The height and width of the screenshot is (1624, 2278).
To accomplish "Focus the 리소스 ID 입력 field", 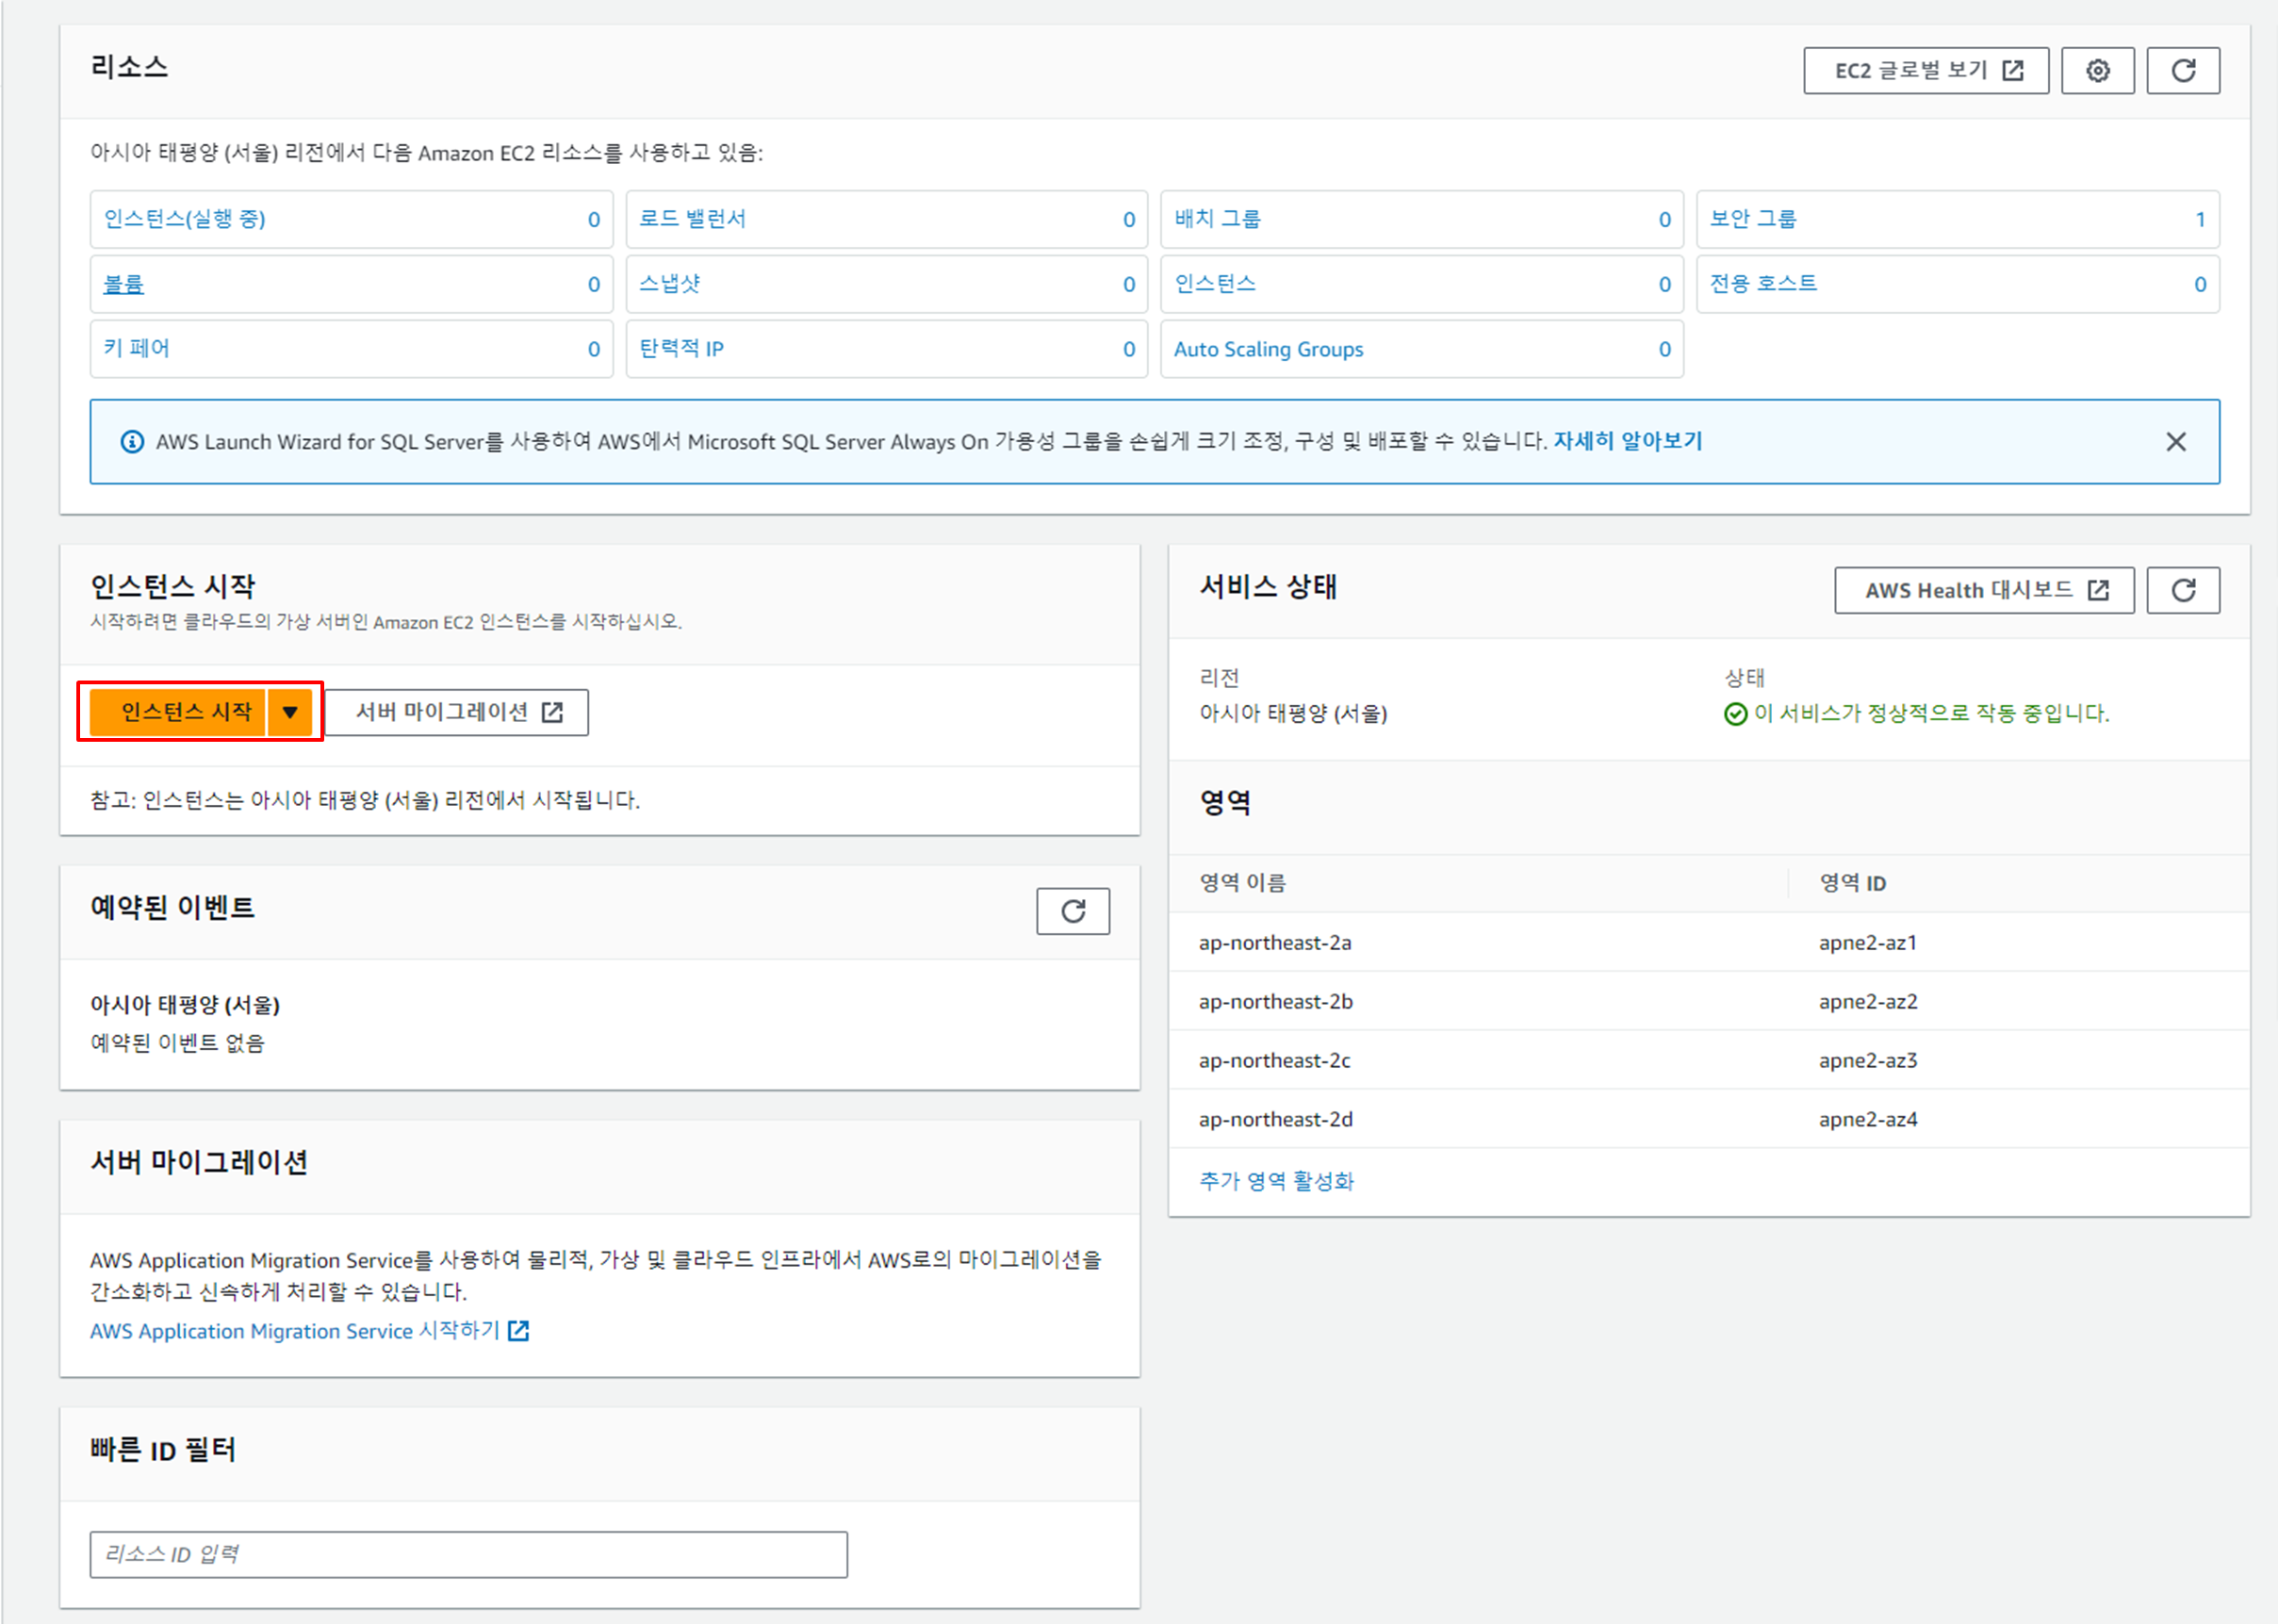I will tap(468, 1554).
